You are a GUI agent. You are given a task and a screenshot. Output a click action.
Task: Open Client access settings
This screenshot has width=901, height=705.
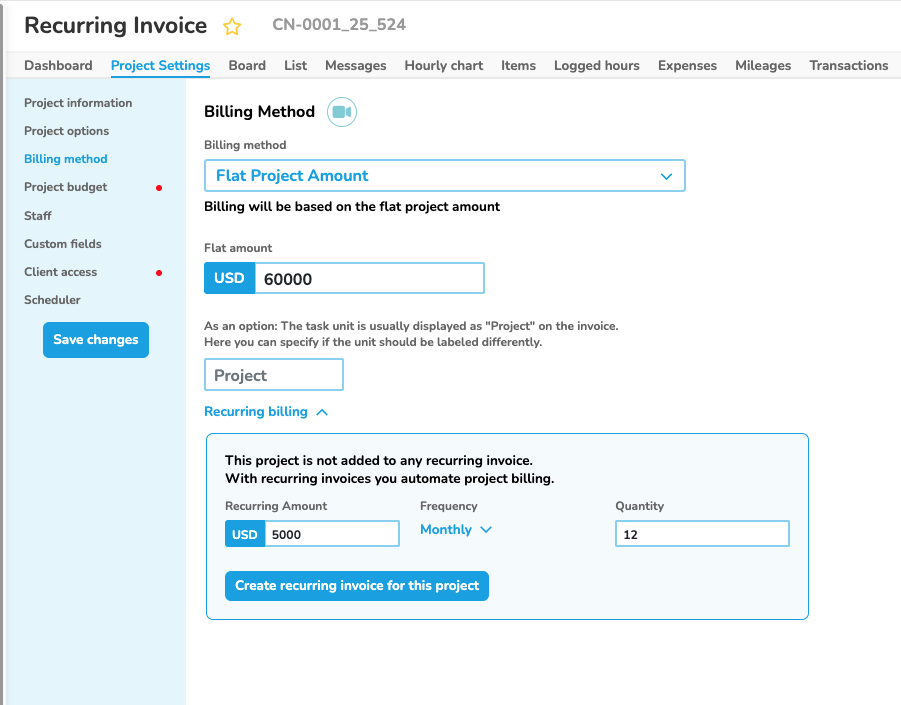click(61, 272)
